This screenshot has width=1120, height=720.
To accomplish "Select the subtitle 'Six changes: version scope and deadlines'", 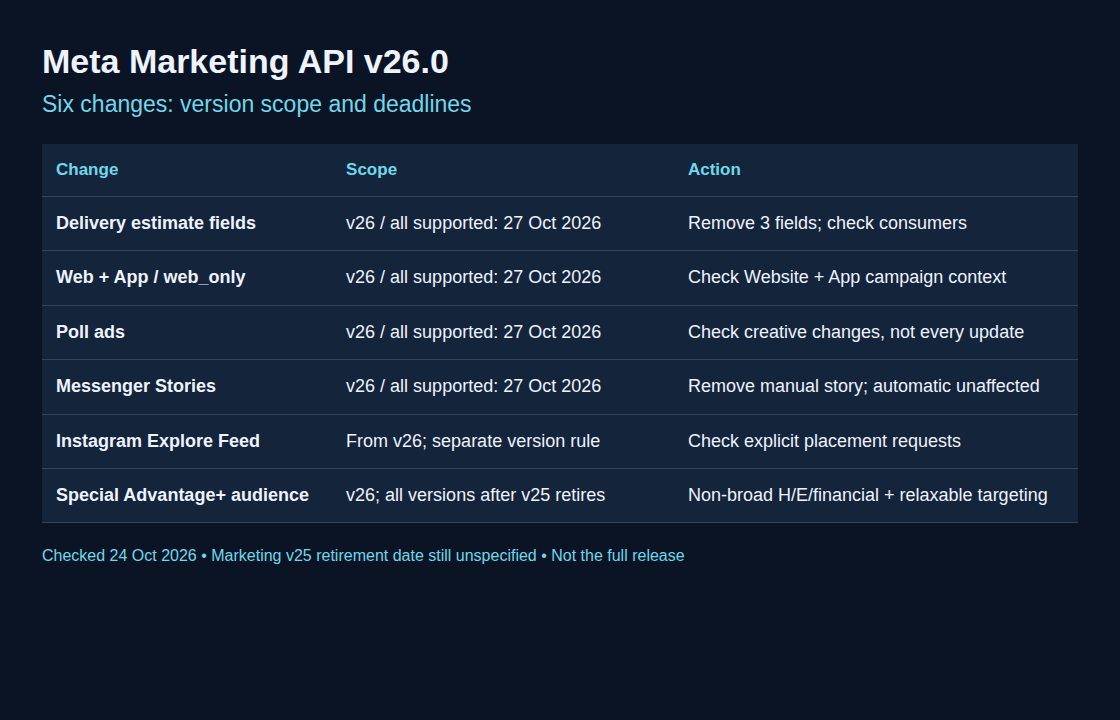I will (256, 104).
